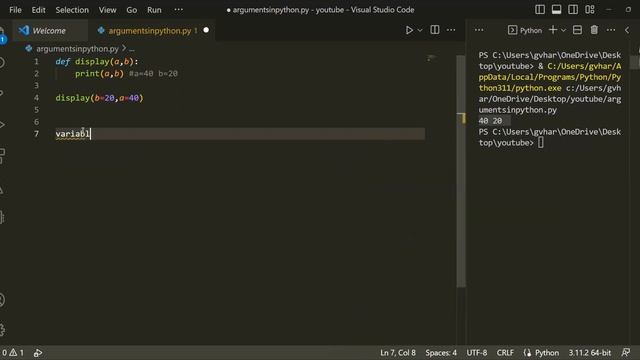Click the minimap preview in the editor
The height and width of the screenshot is (360, 640).
432,58
